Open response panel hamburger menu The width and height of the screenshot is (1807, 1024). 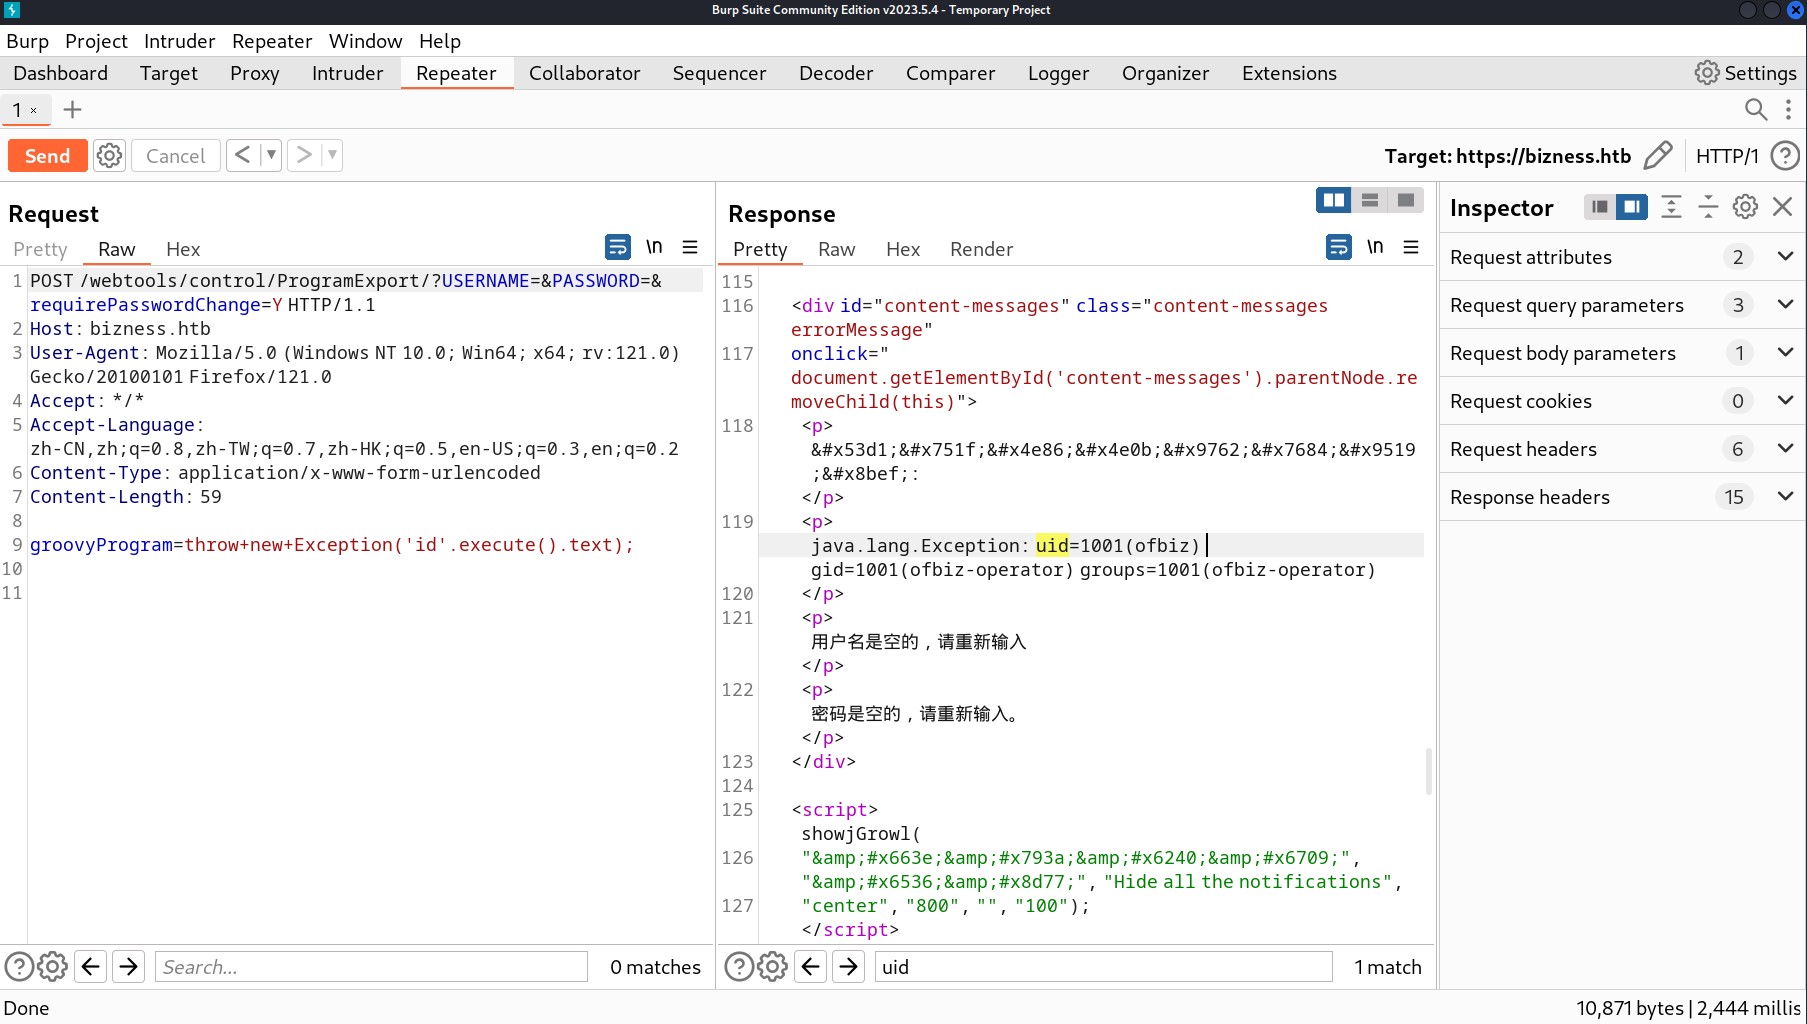tap(1411, 247)
